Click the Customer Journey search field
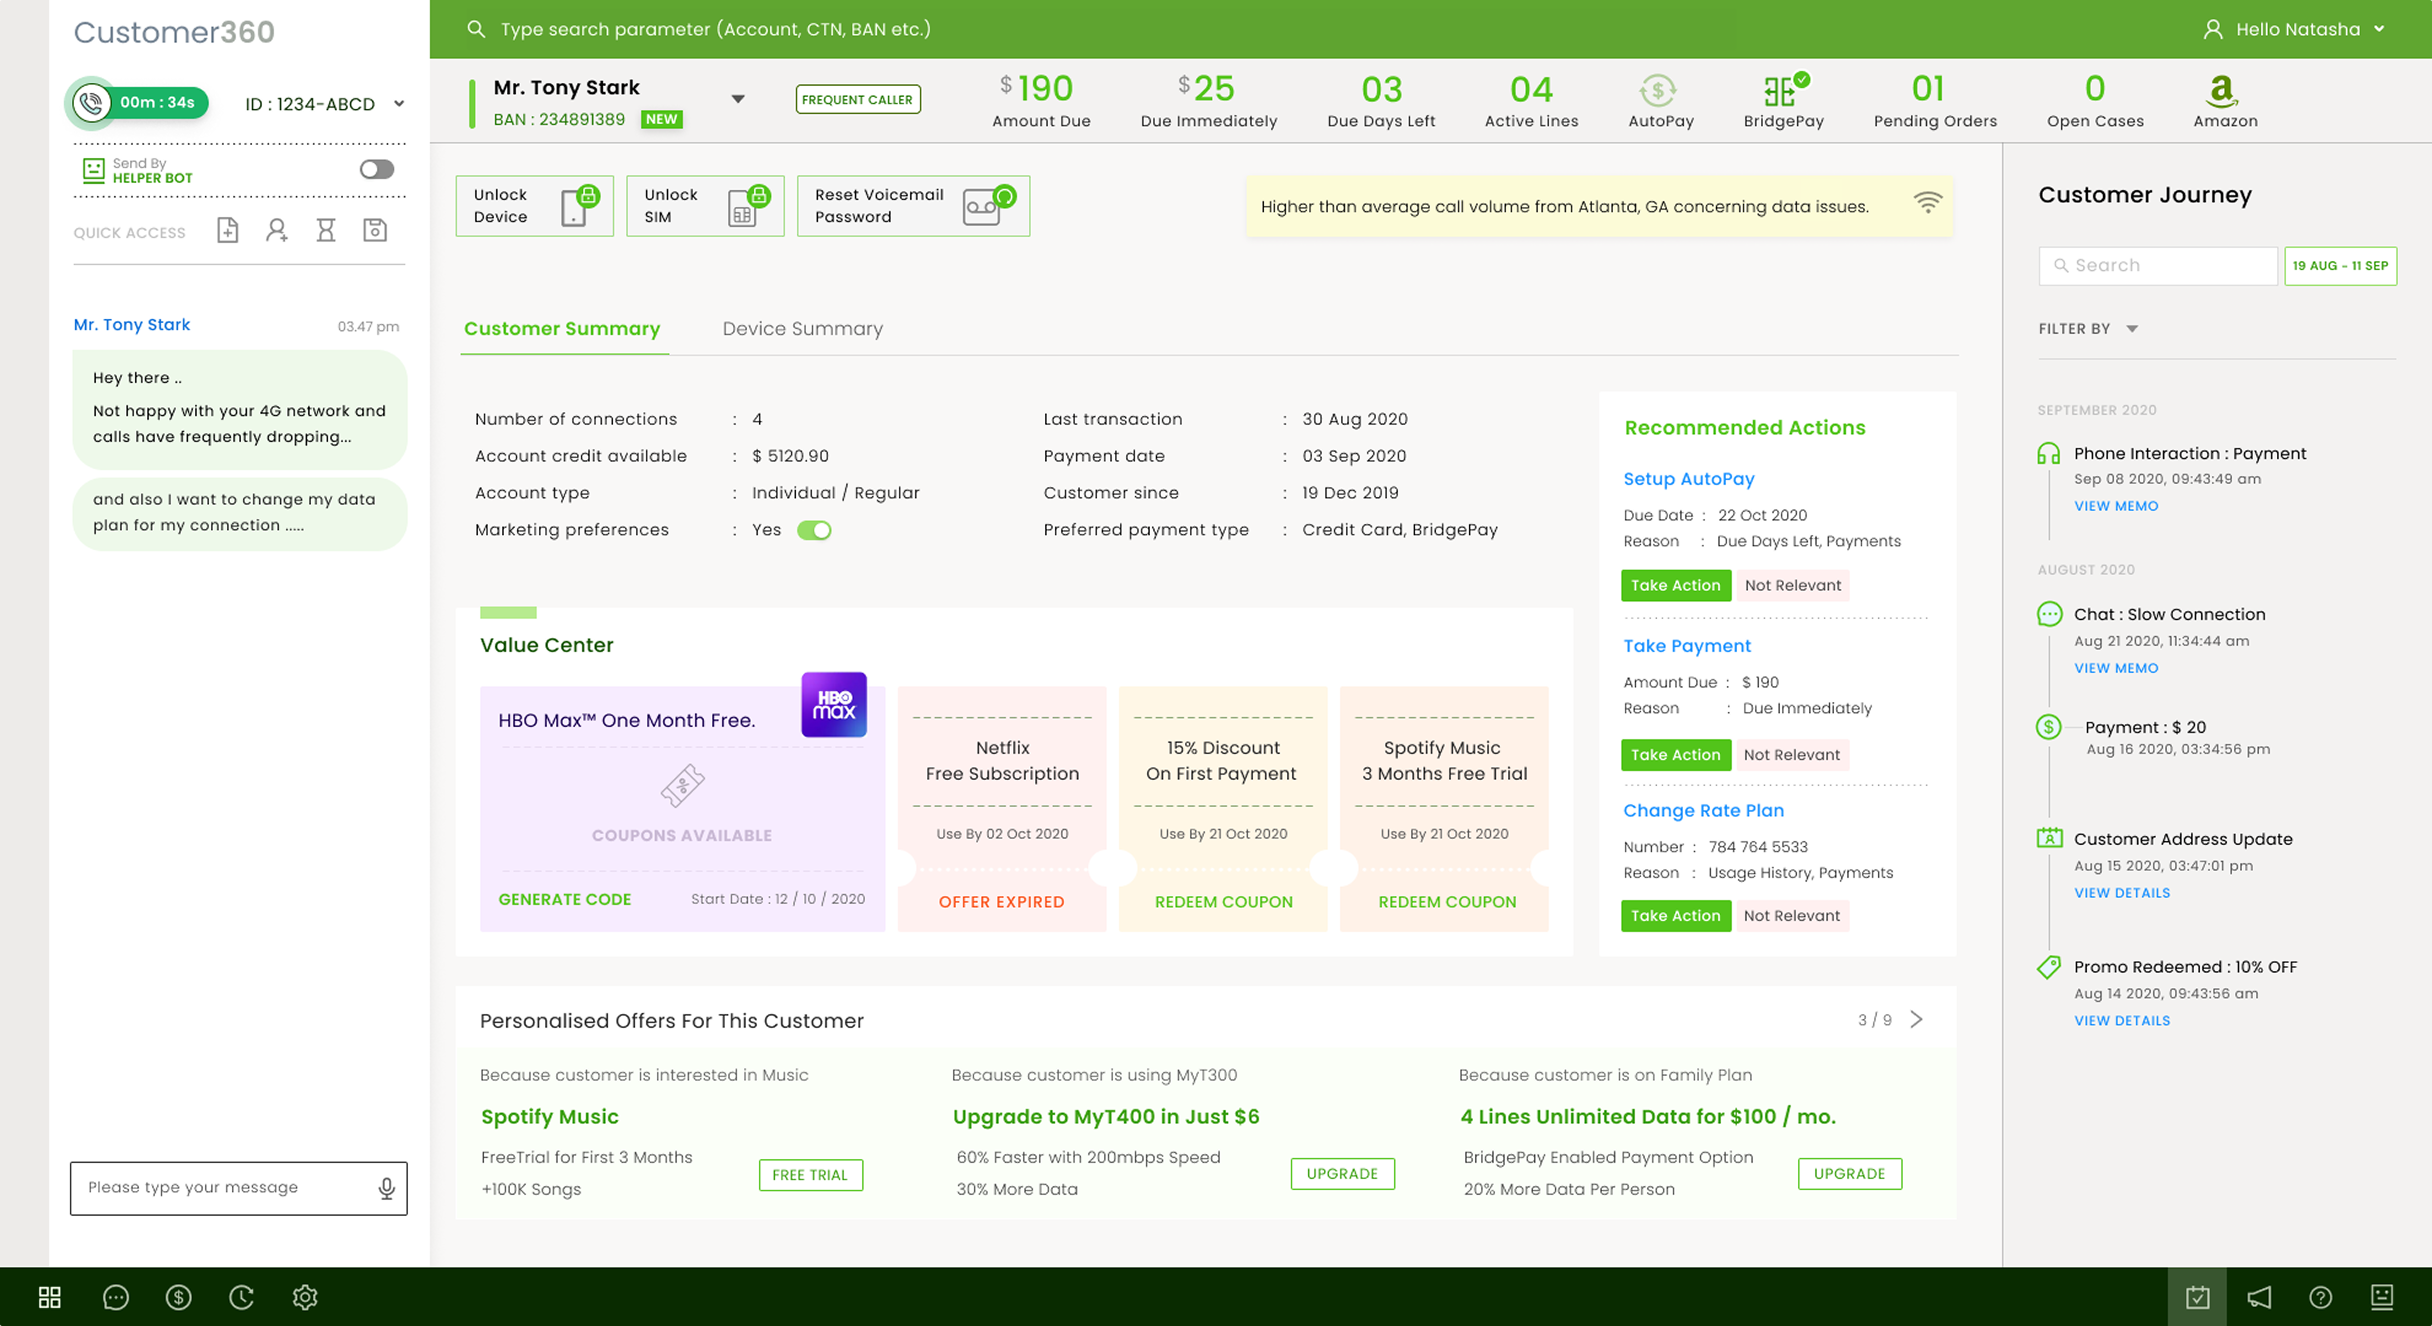This screenshot has width=2432, height=1326. (x=2158, y=266)
